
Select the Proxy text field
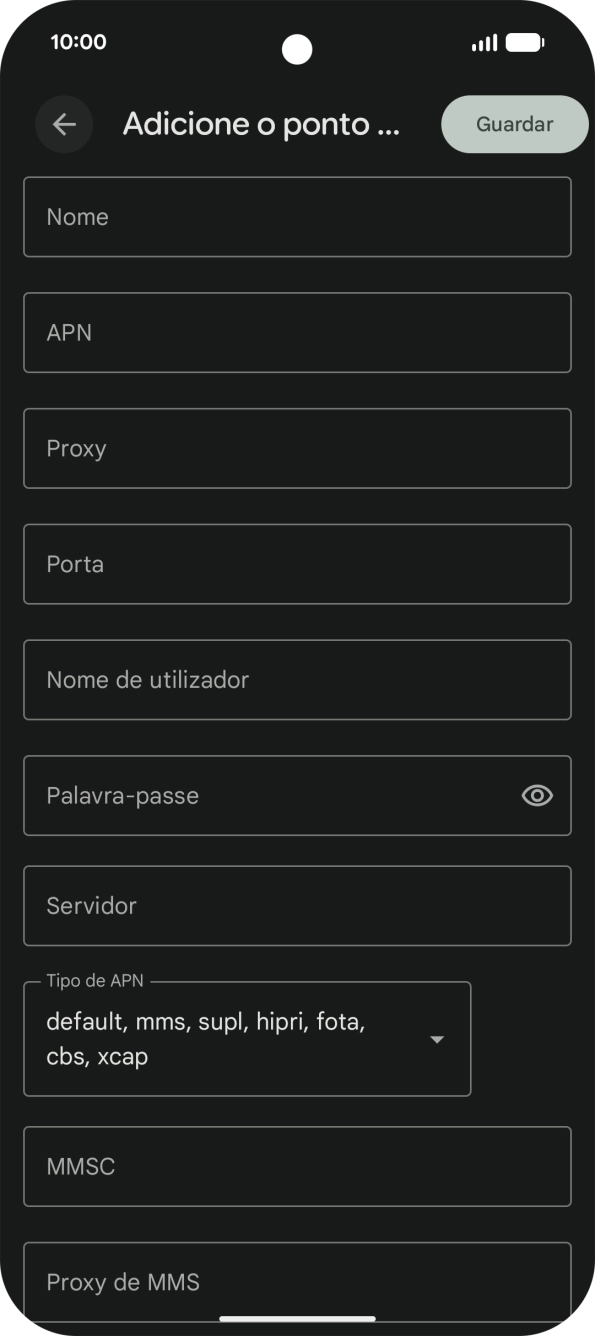[x=297, y=448]
